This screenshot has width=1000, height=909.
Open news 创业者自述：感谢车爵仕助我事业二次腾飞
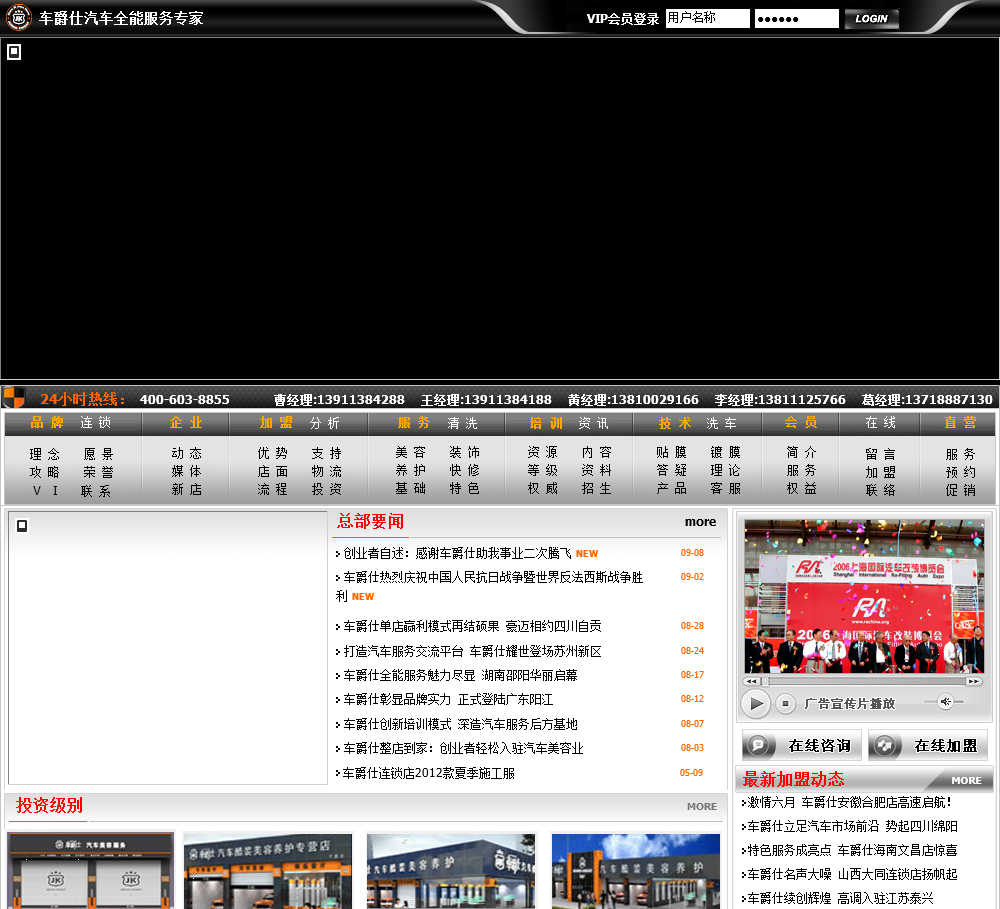457,553
